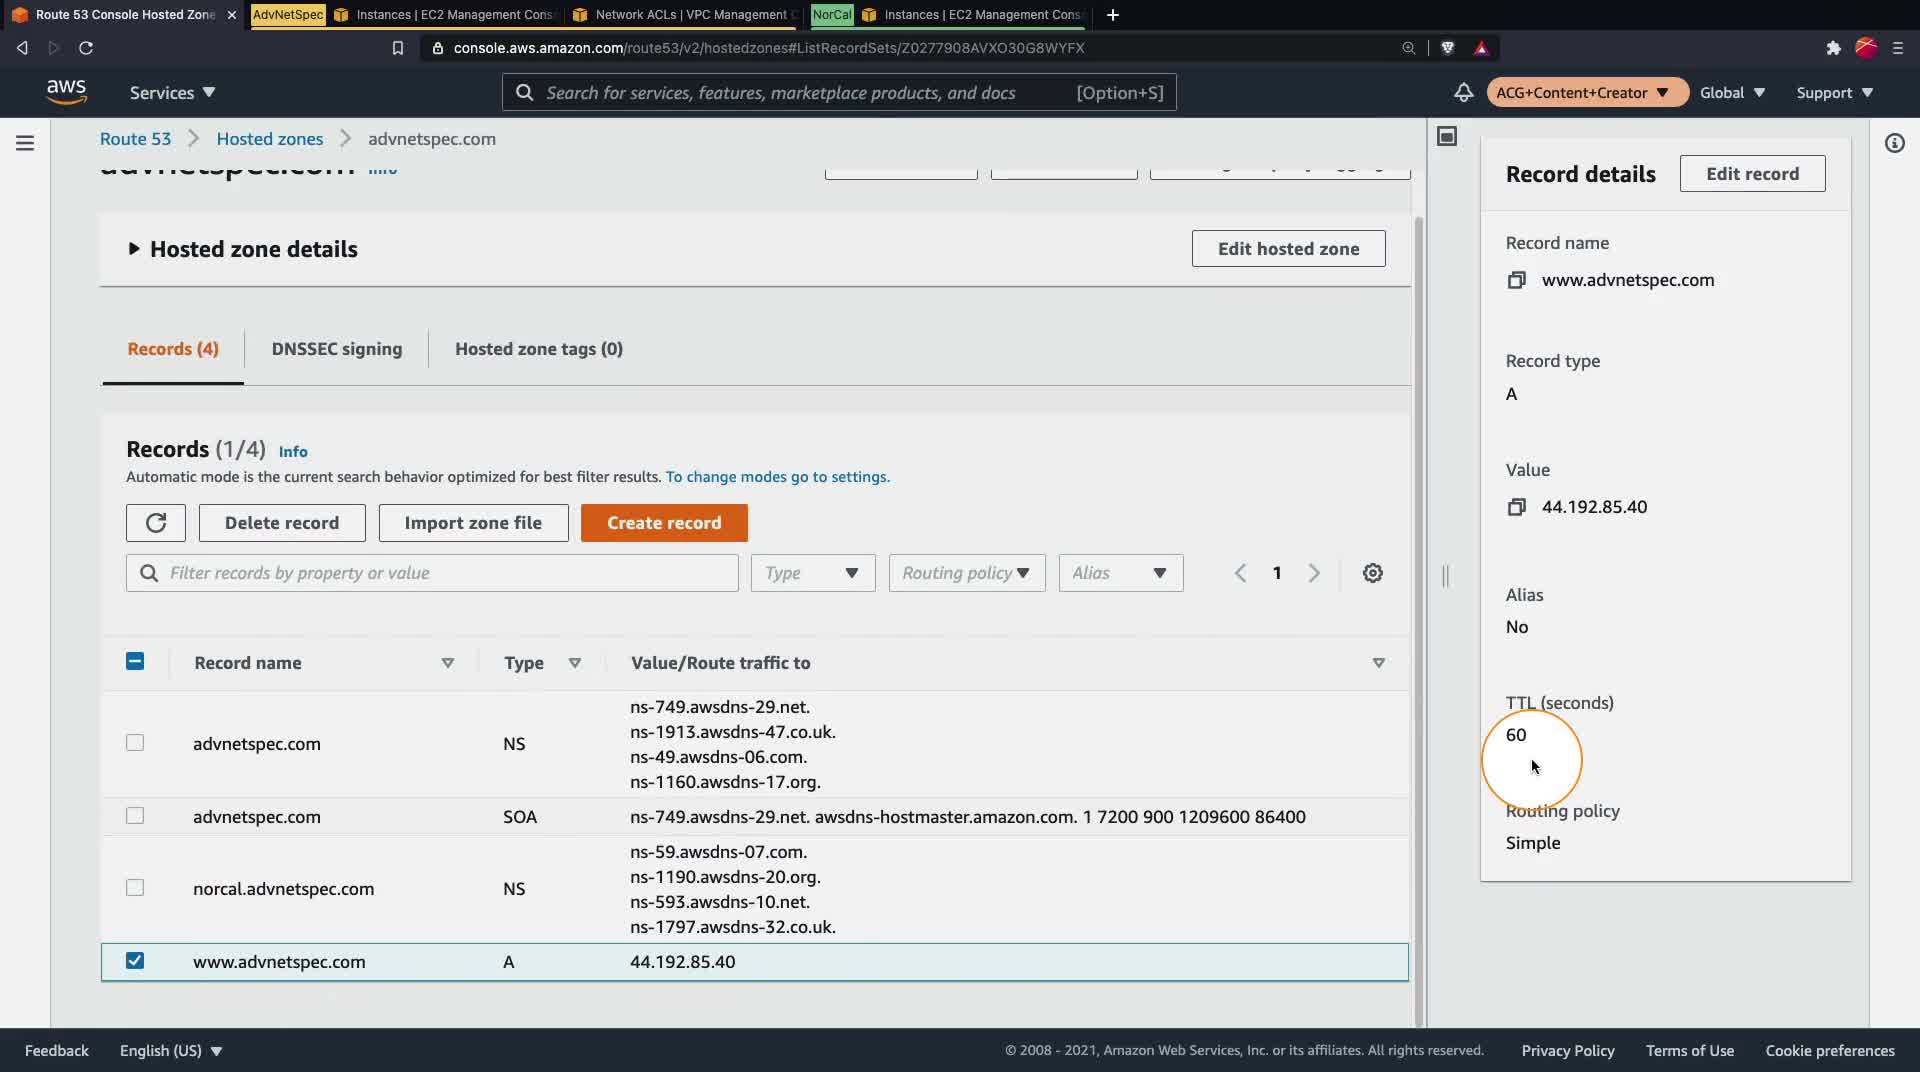Open the left navigation hamburger menu
Viewport: 1920px width, 1072px height.
coord(25,143)
